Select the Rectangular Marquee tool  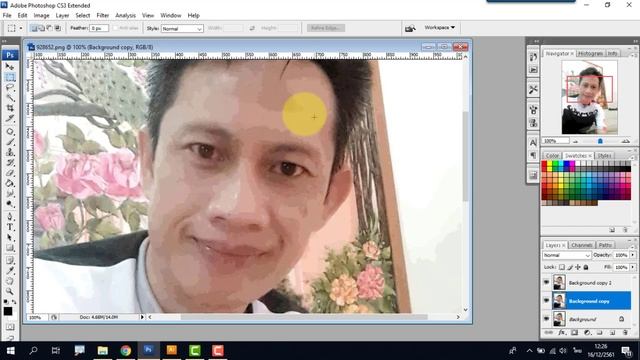click(x=10, y=77)
